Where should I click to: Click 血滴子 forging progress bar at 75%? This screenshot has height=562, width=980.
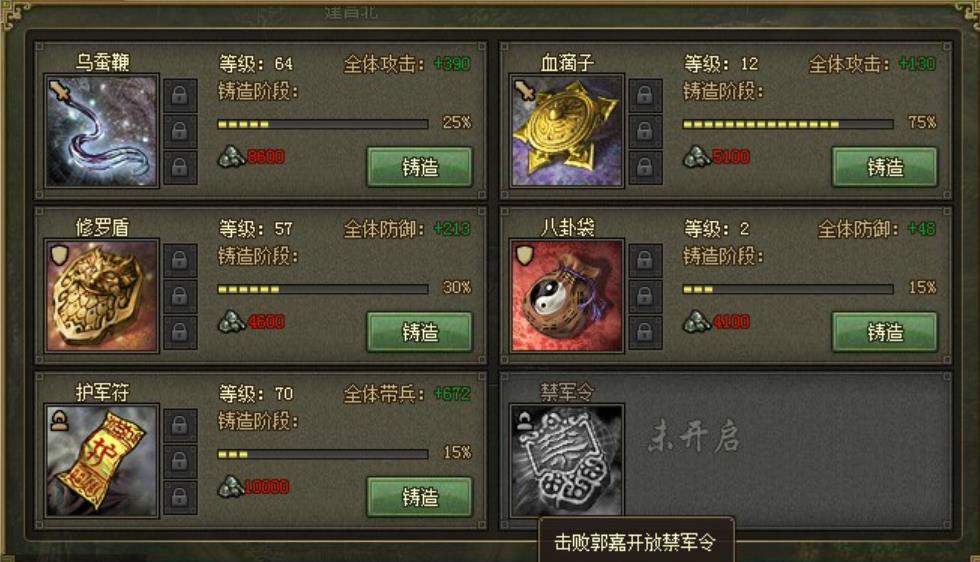tap(788, 124)
